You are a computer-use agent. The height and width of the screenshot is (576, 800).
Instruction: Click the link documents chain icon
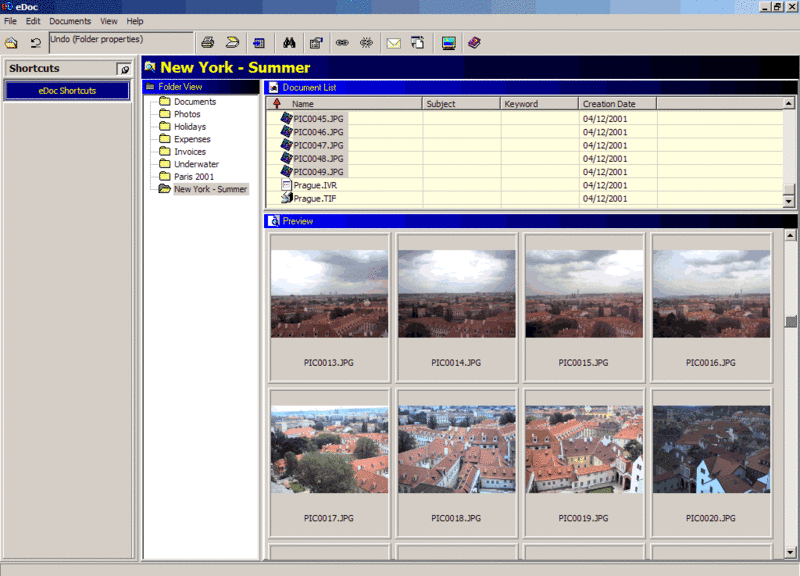point(342,43)
